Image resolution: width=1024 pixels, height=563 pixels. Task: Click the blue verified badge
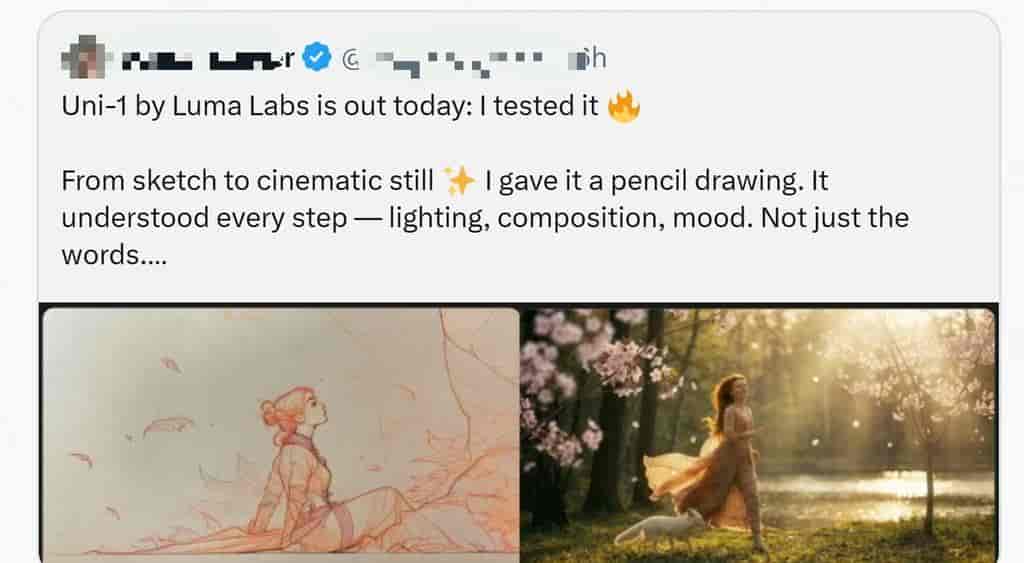[317, 59]
